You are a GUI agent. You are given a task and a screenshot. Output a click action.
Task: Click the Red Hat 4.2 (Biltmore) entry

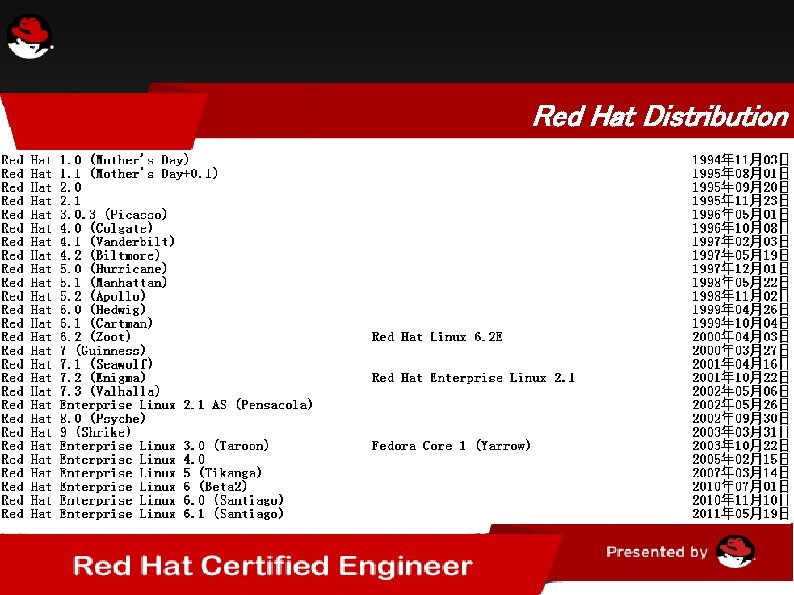(81, 255)
